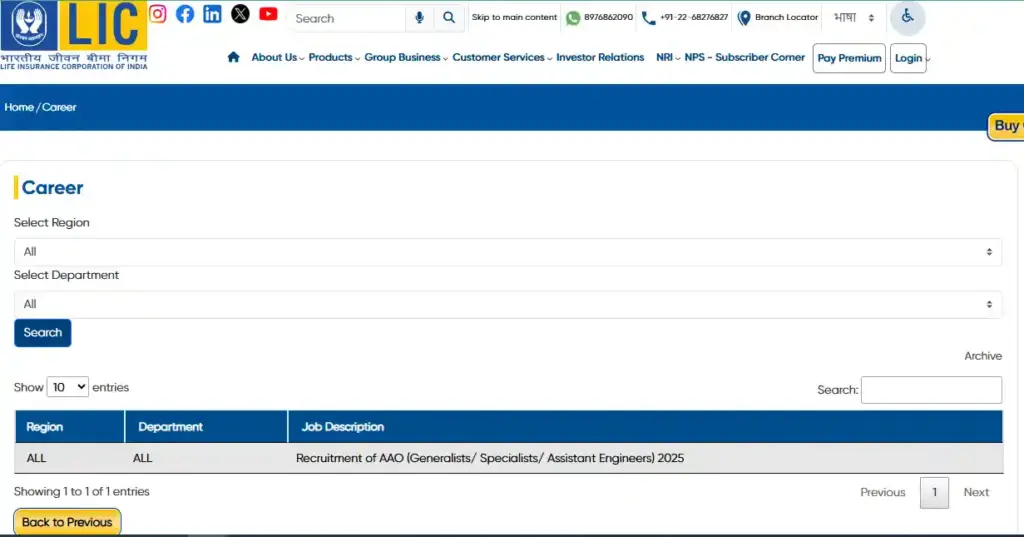Click the +91-22-68276827 phone number
This screenshot has width=1024, height=537.
694,18
